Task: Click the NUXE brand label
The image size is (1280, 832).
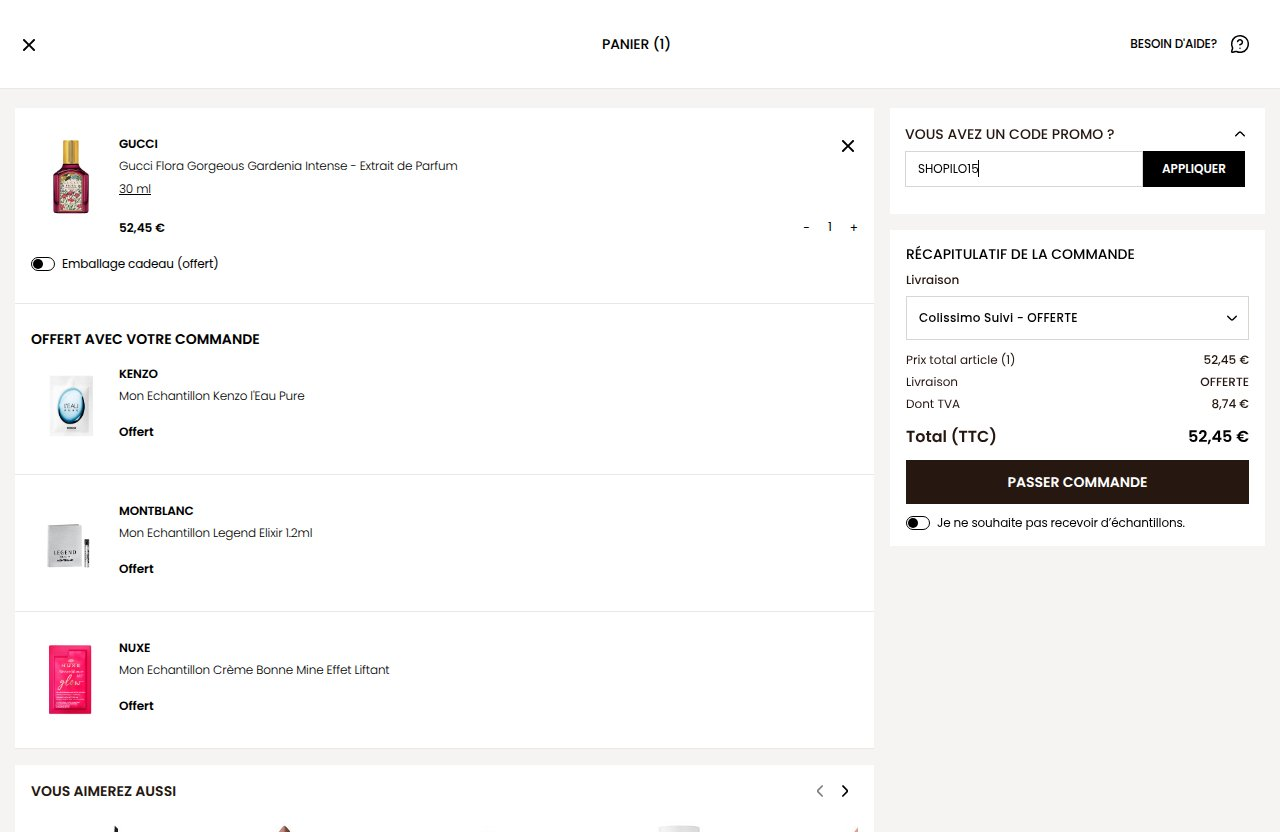Action: [x=134, y=648]
